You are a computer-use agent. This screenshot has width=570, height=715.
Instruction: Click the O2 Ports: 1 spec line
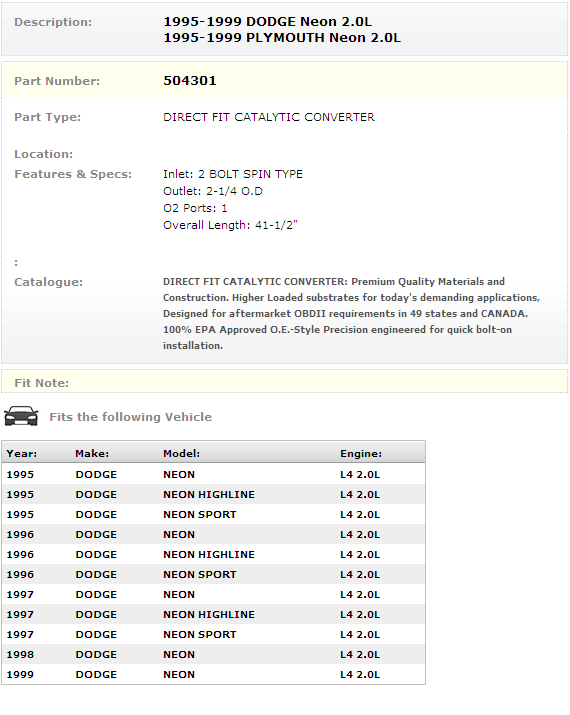(x=195, y=208)
